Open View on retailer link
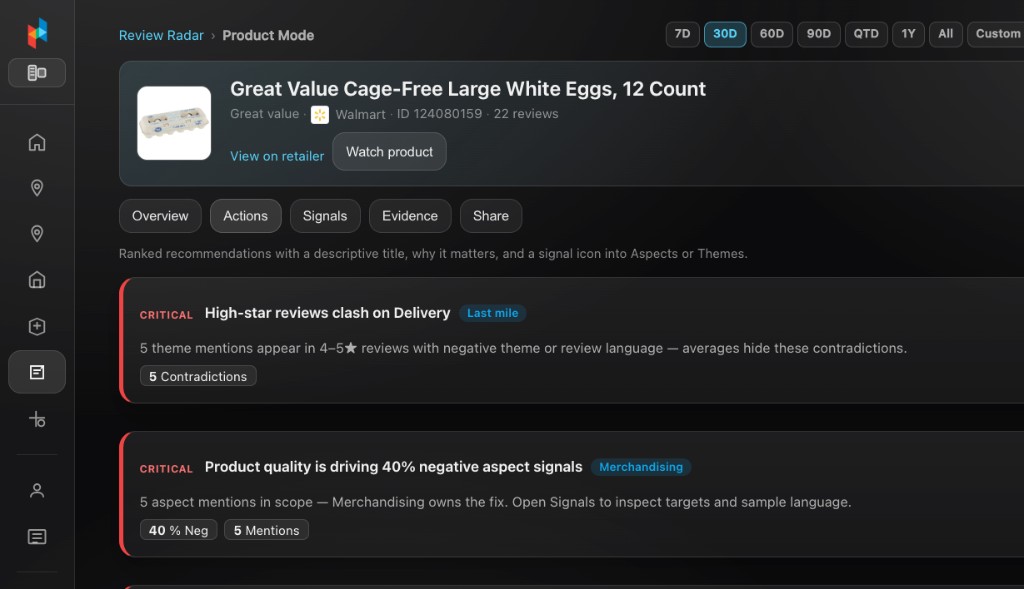The image size is (1024, 589). coord(277,156)
